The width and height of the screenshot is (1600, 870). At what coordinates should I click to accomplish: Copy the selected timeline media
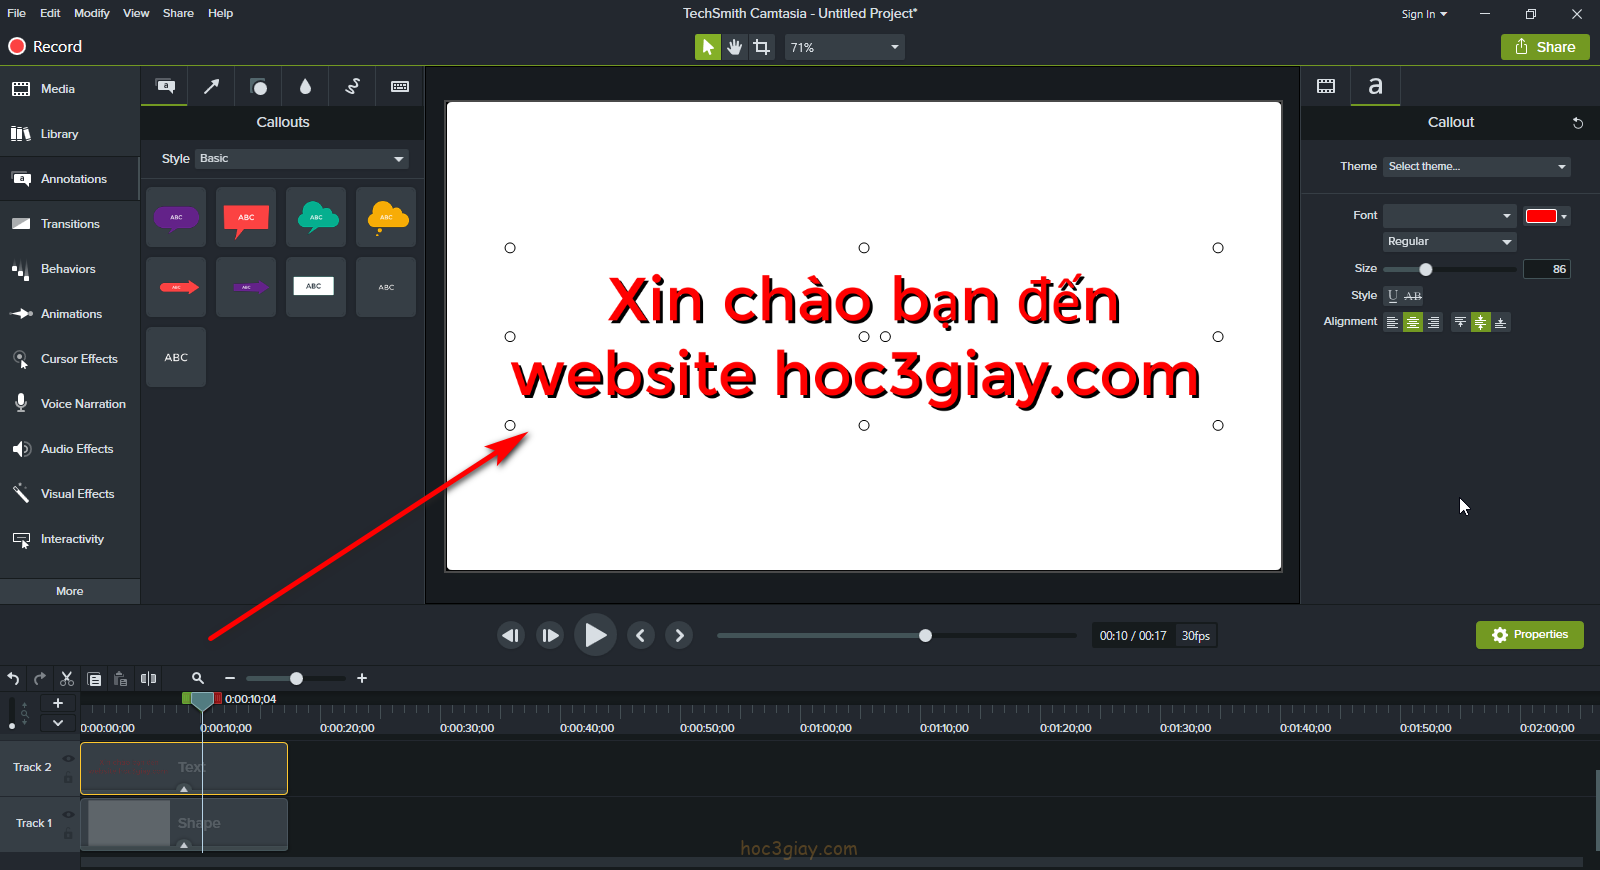(x=94, y=679)
